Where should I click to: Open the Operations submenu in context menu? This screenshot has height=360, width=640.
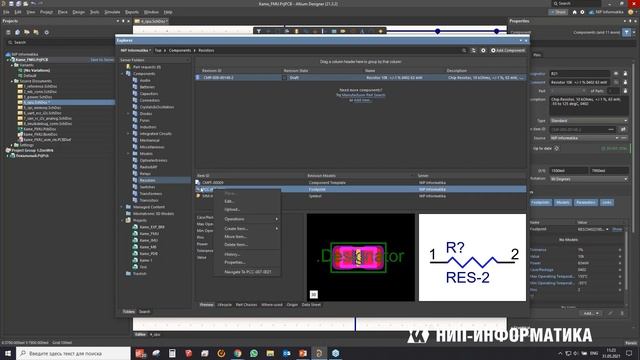click(x=247, y=219)
